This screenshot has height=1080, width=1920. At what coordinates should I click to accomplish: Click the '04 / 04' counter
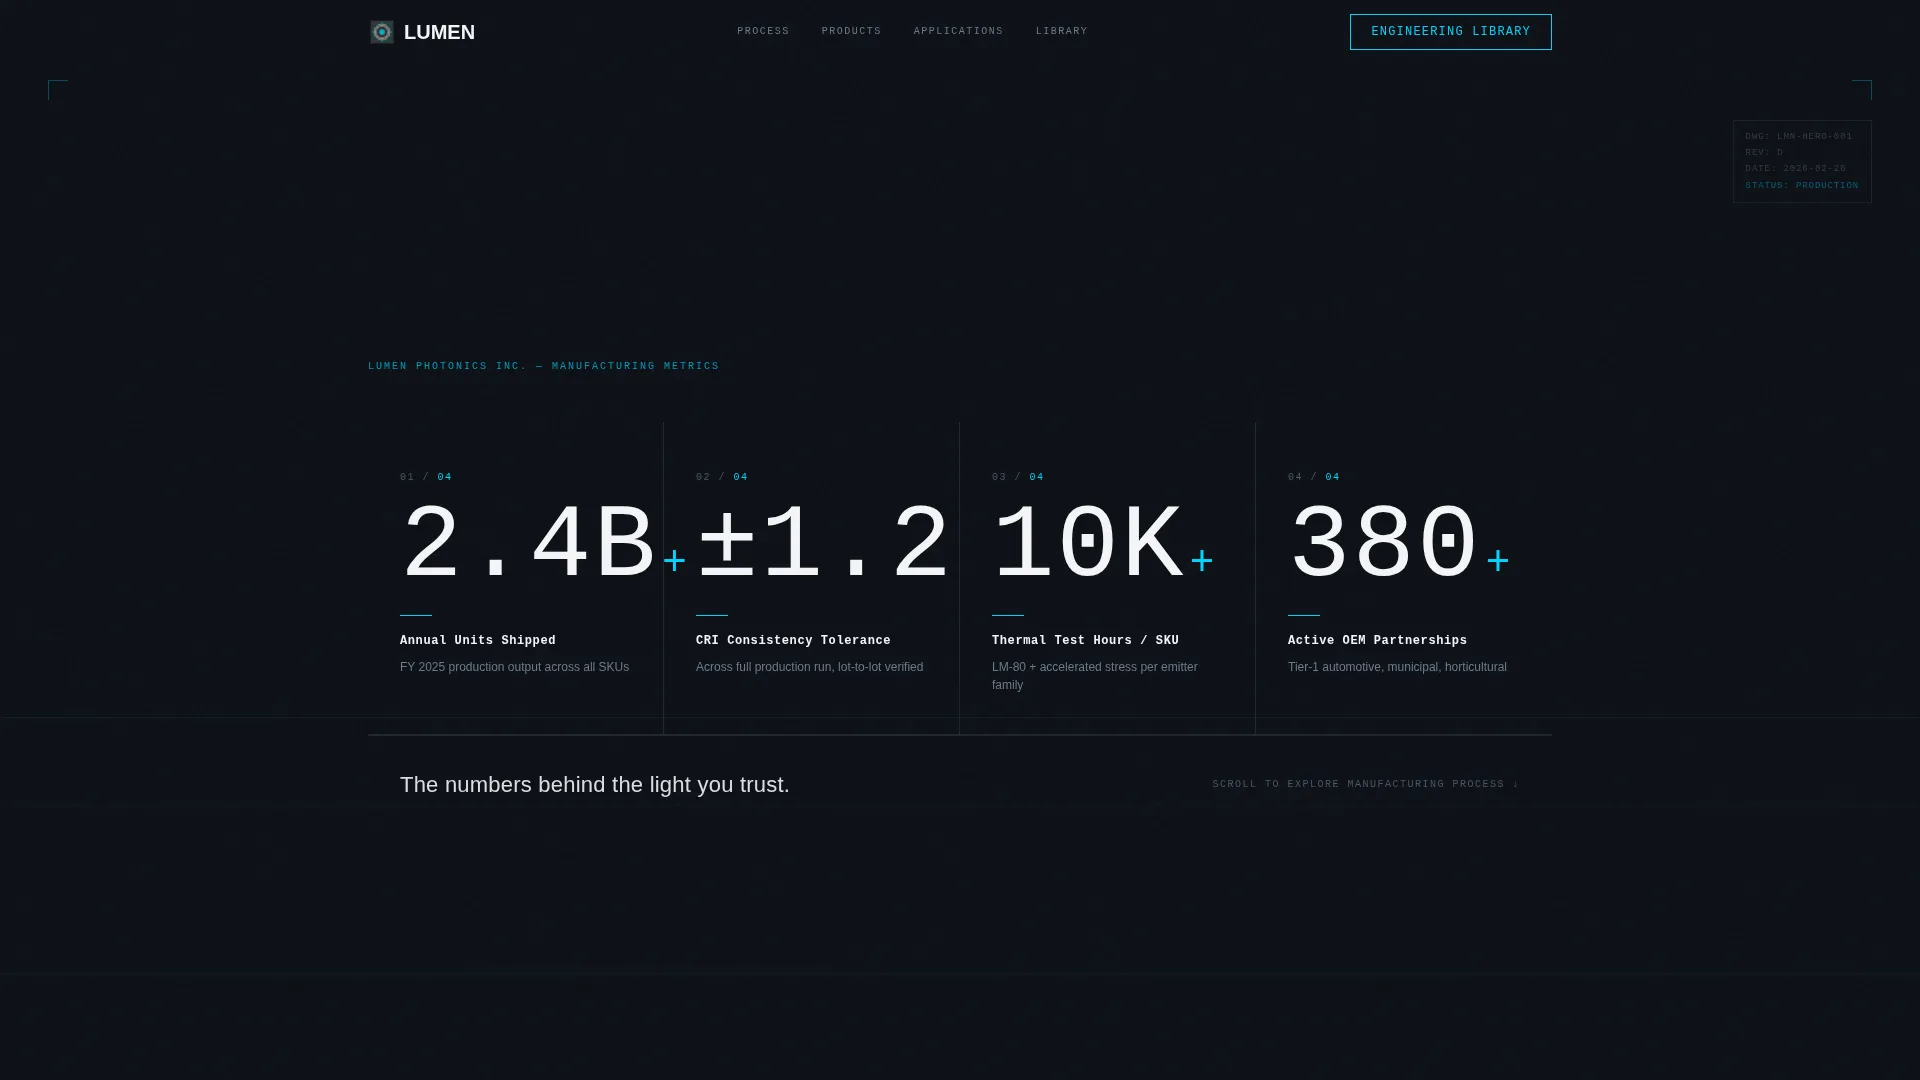pyautogui.click(x=1314, y=477)
